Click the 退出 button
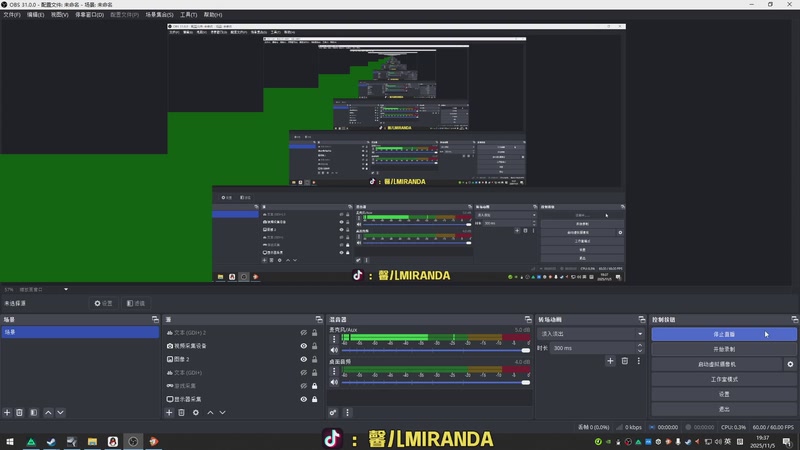The image size is (800, 450). click(x=724, y=409)
